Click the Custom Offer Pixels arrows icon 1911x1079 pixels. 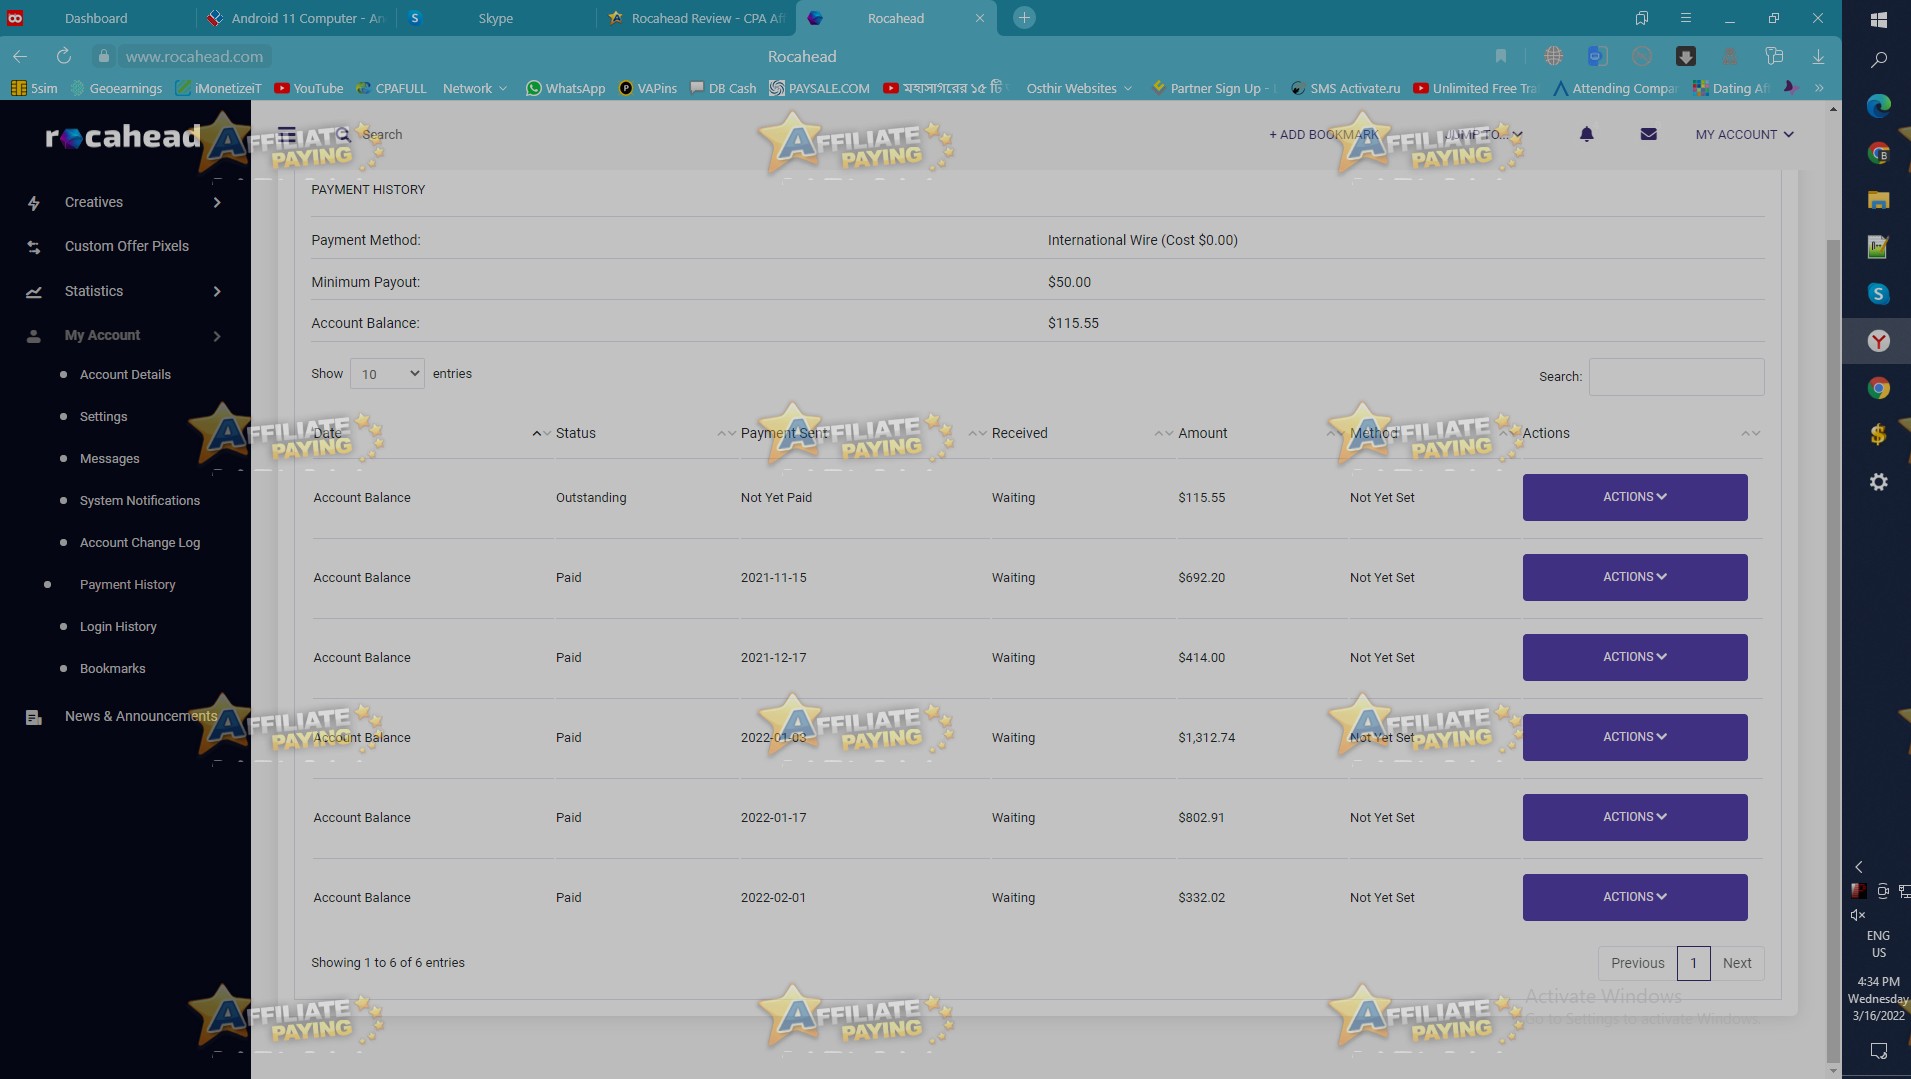pyautogui.click(x=34, y=247)
